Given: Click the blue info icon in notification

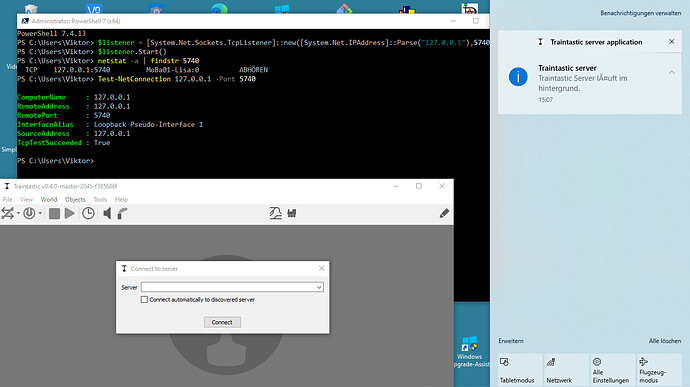Looking at the screenshot, I should pyautogui.click(x=518, y=77).
